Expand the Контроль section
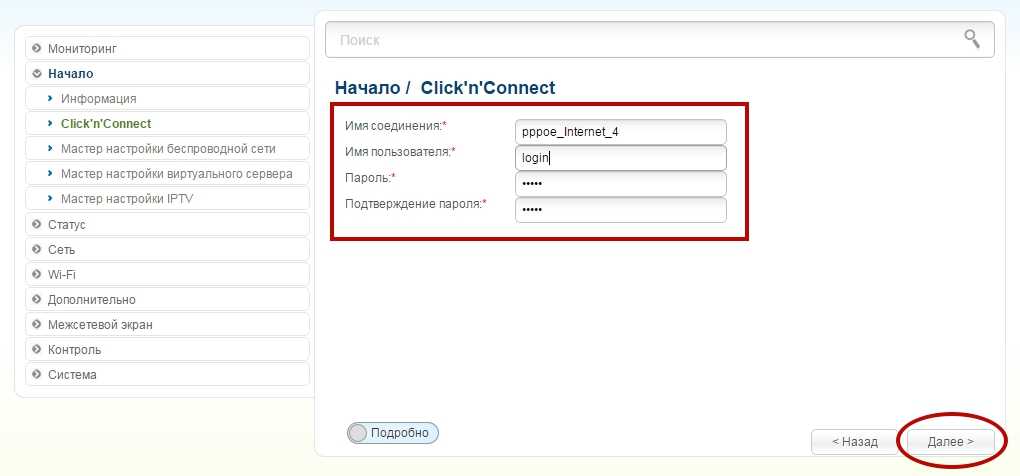 (74, 350)
